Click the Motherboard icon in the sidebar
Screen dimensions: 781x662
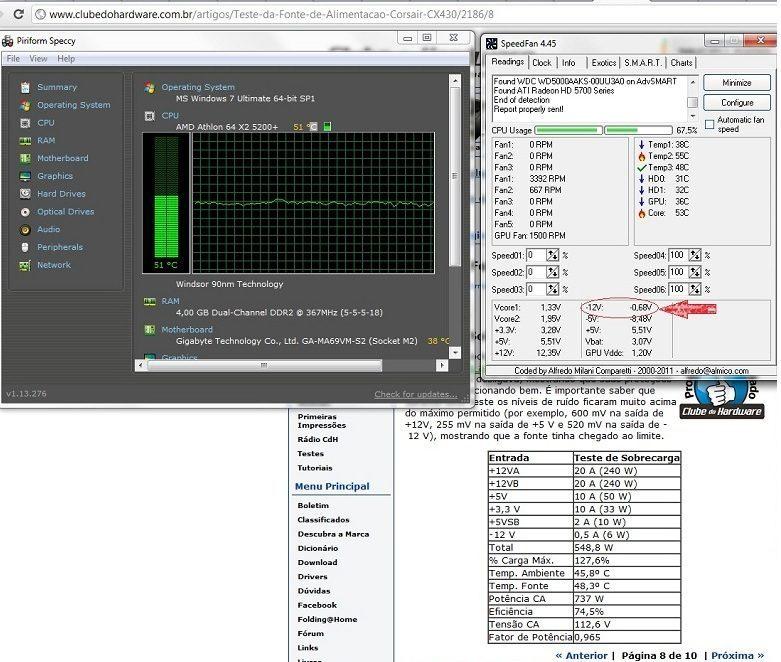click(25, 159)
